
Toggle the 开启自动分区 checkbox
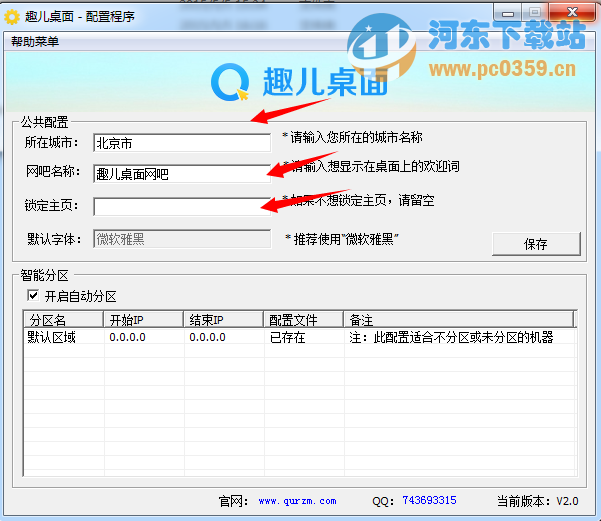click(x=33, y=296)
